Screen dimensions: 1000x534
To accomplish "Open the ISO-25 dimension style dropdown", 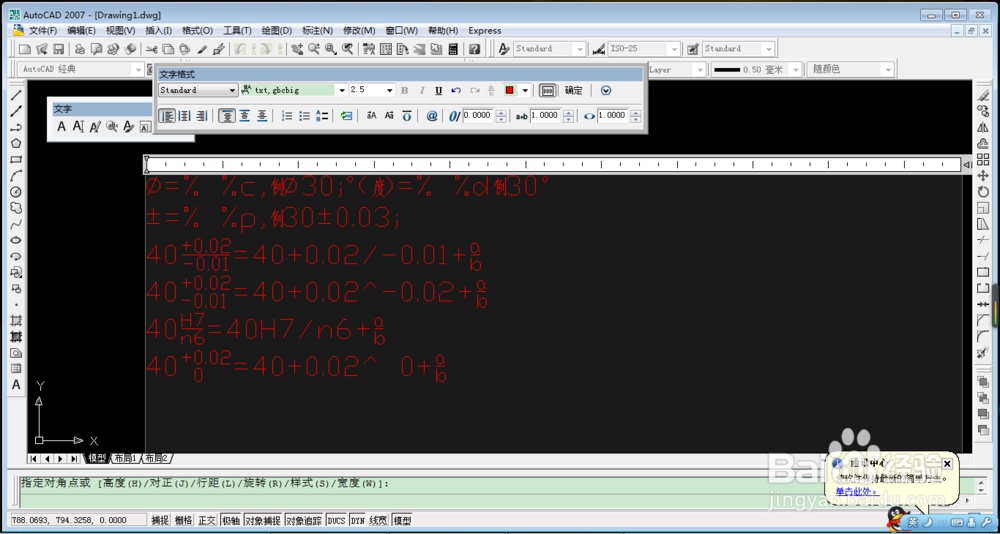I will pos(674,48).
